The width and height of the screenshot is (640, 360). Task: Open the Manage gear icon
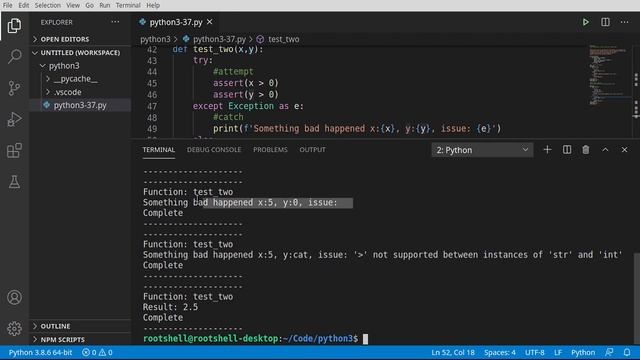point(14,328)
